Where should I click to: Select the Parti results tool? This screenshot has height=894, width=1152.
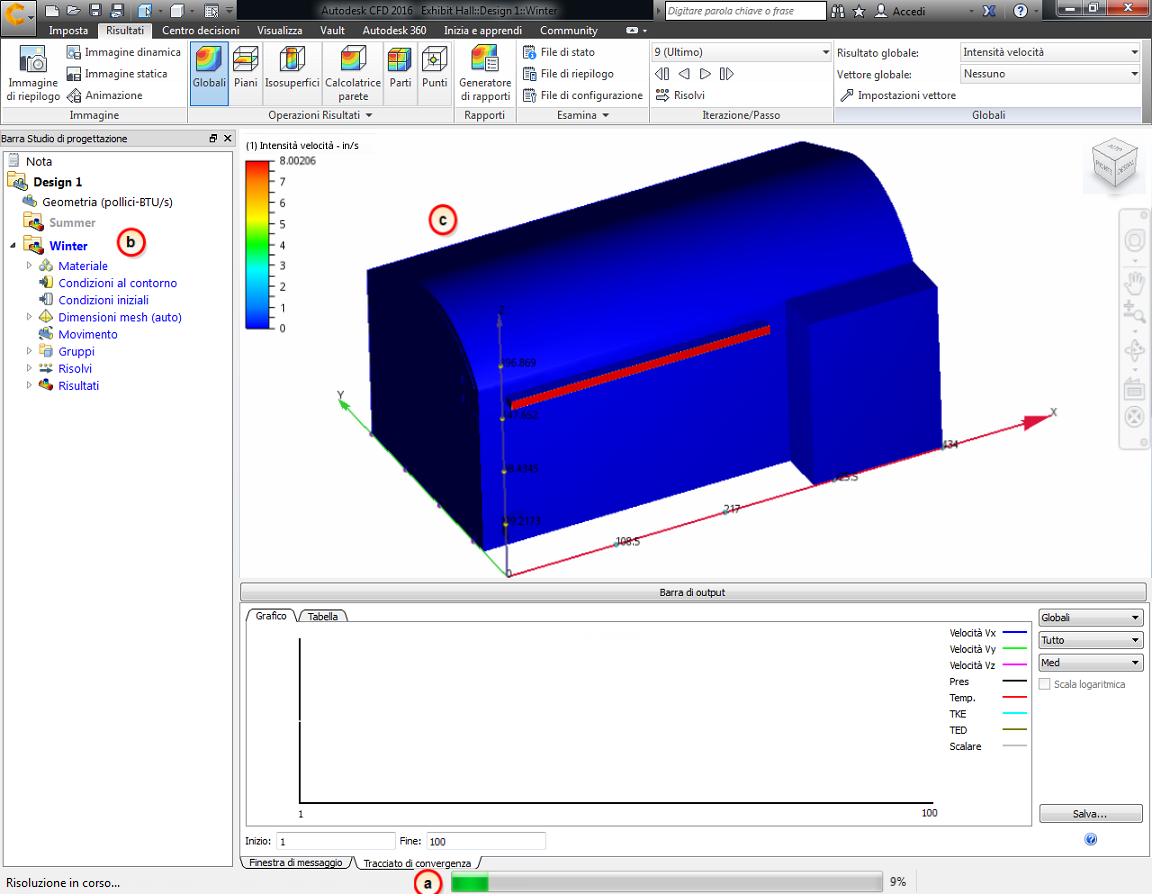coord(400,73)
